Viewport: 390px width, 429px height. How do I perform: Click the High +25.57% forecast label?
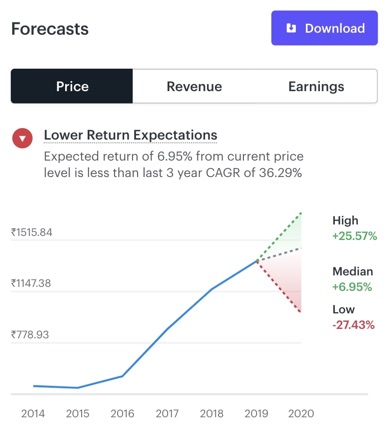tap(354, 228)
